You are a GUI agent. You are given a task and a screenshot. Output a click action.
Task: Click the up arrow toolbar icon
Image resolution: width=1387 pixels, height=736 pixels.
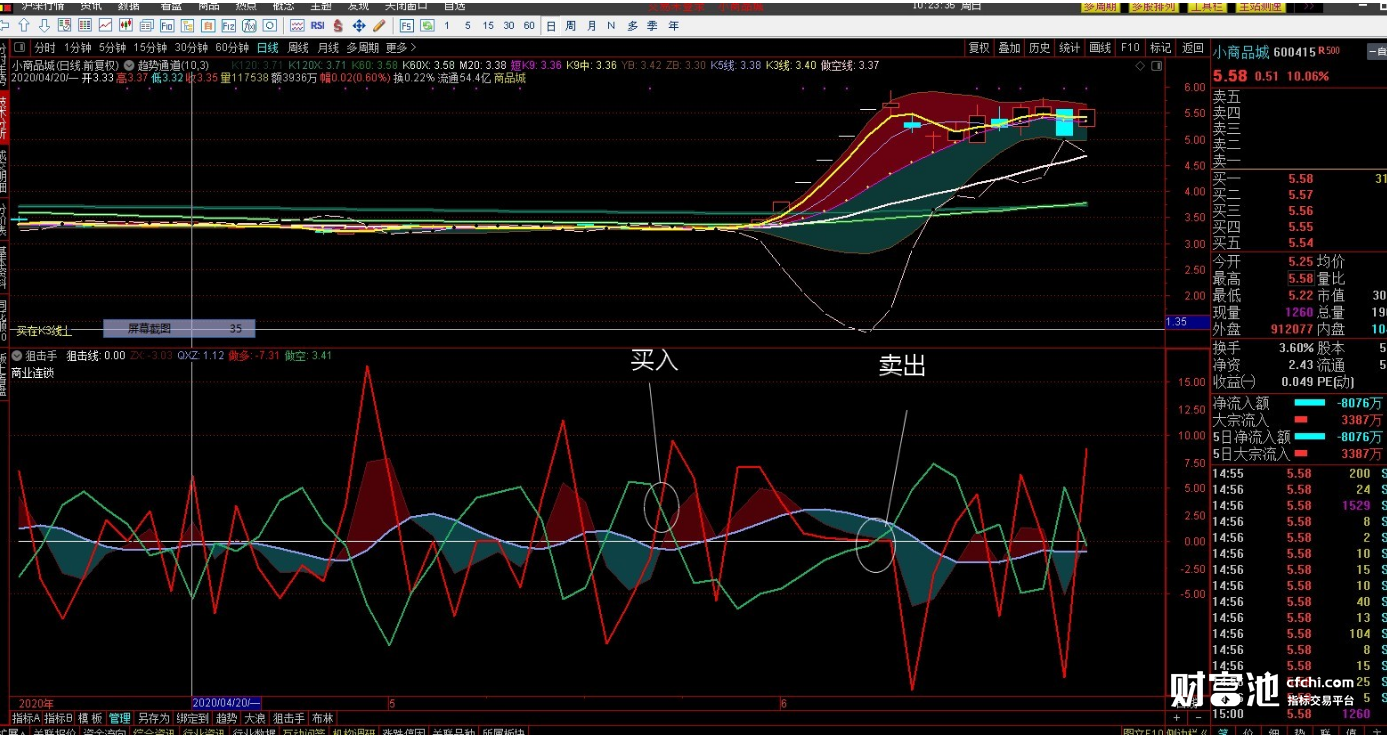[x=24, y=25]
